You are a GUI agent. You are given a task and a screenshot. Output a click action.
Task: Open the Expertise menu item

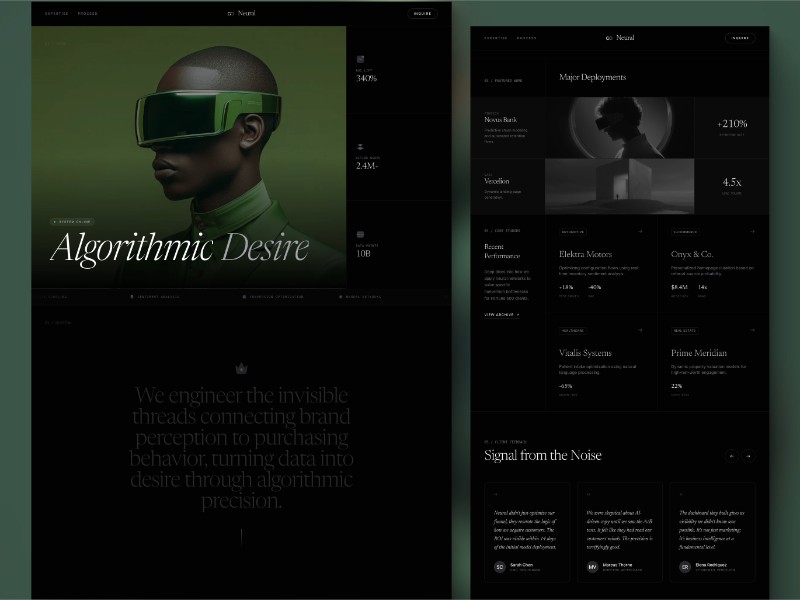pyautogui.click(x=54, y=14)
